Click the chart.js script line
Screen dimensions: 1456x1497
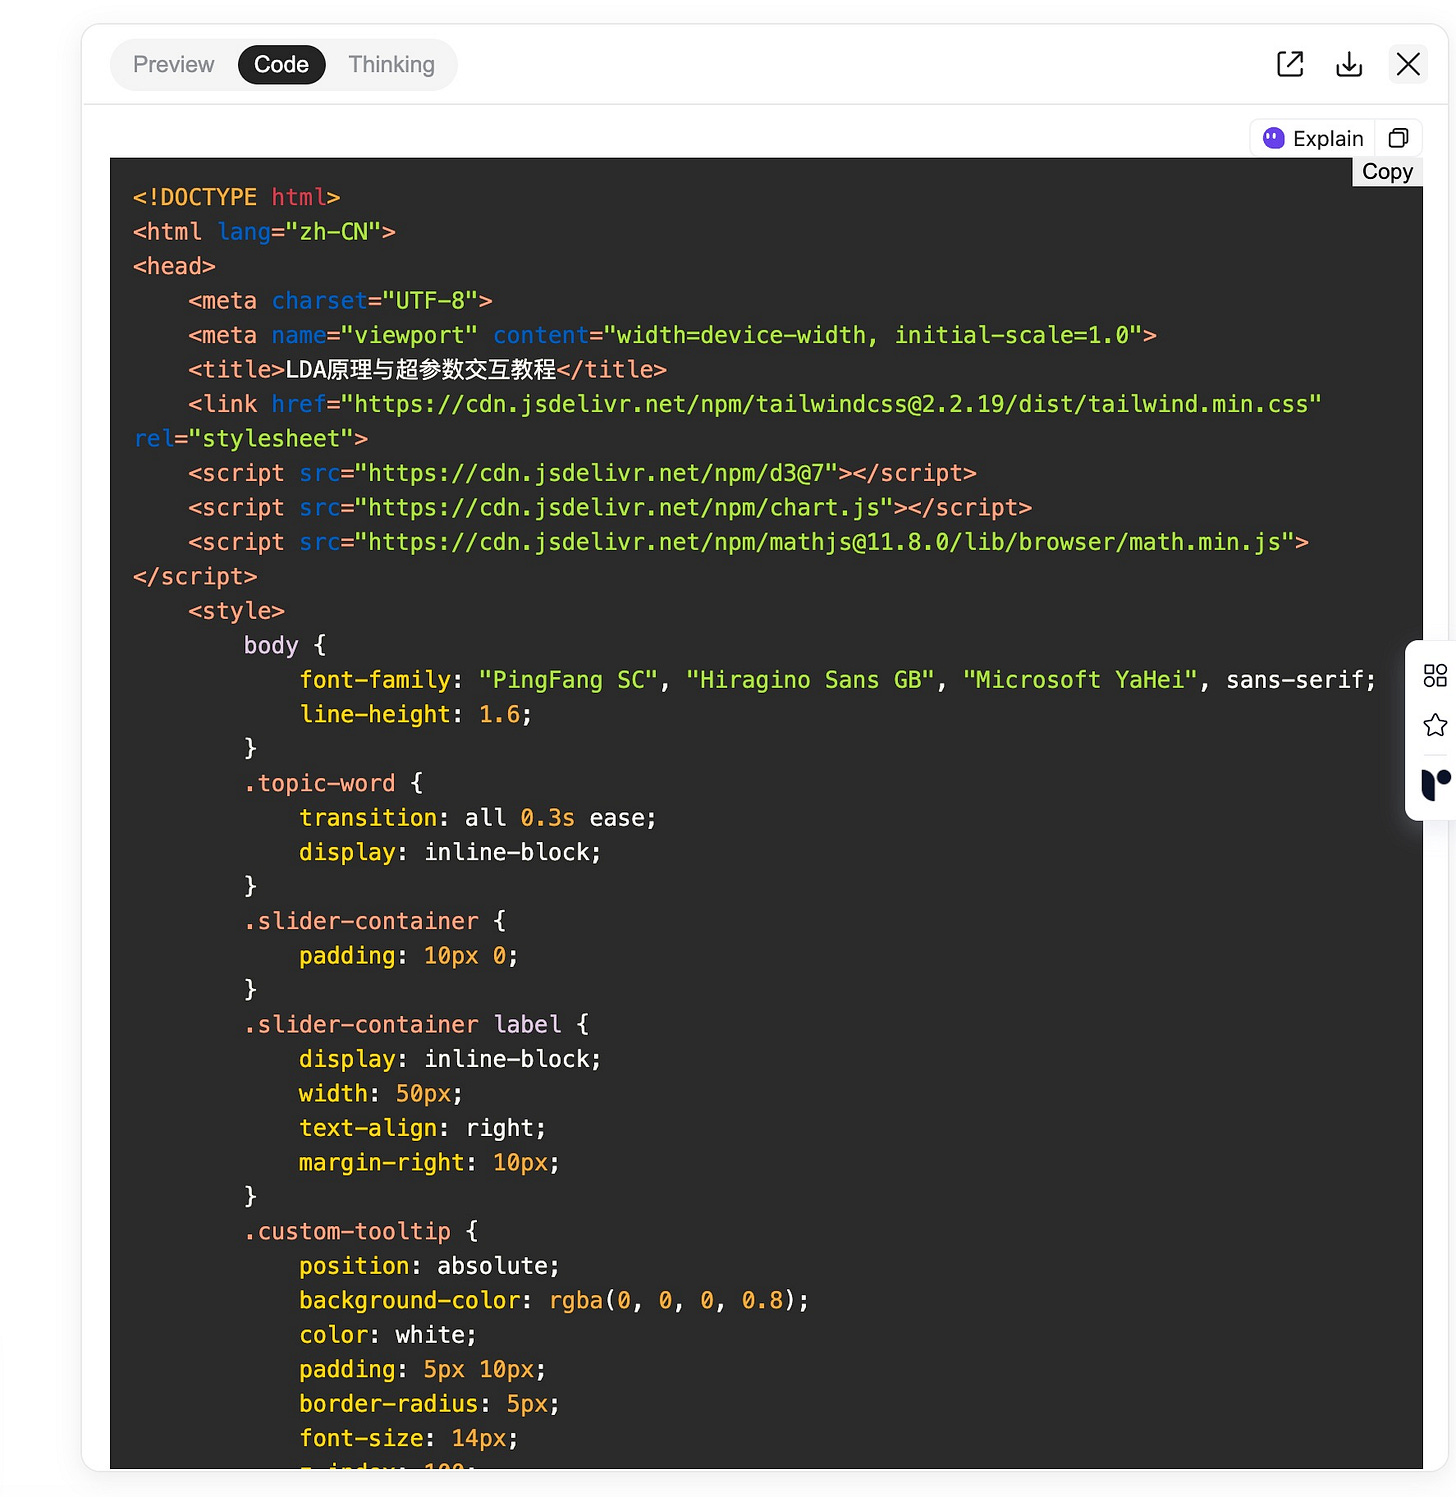click(610, 508)
